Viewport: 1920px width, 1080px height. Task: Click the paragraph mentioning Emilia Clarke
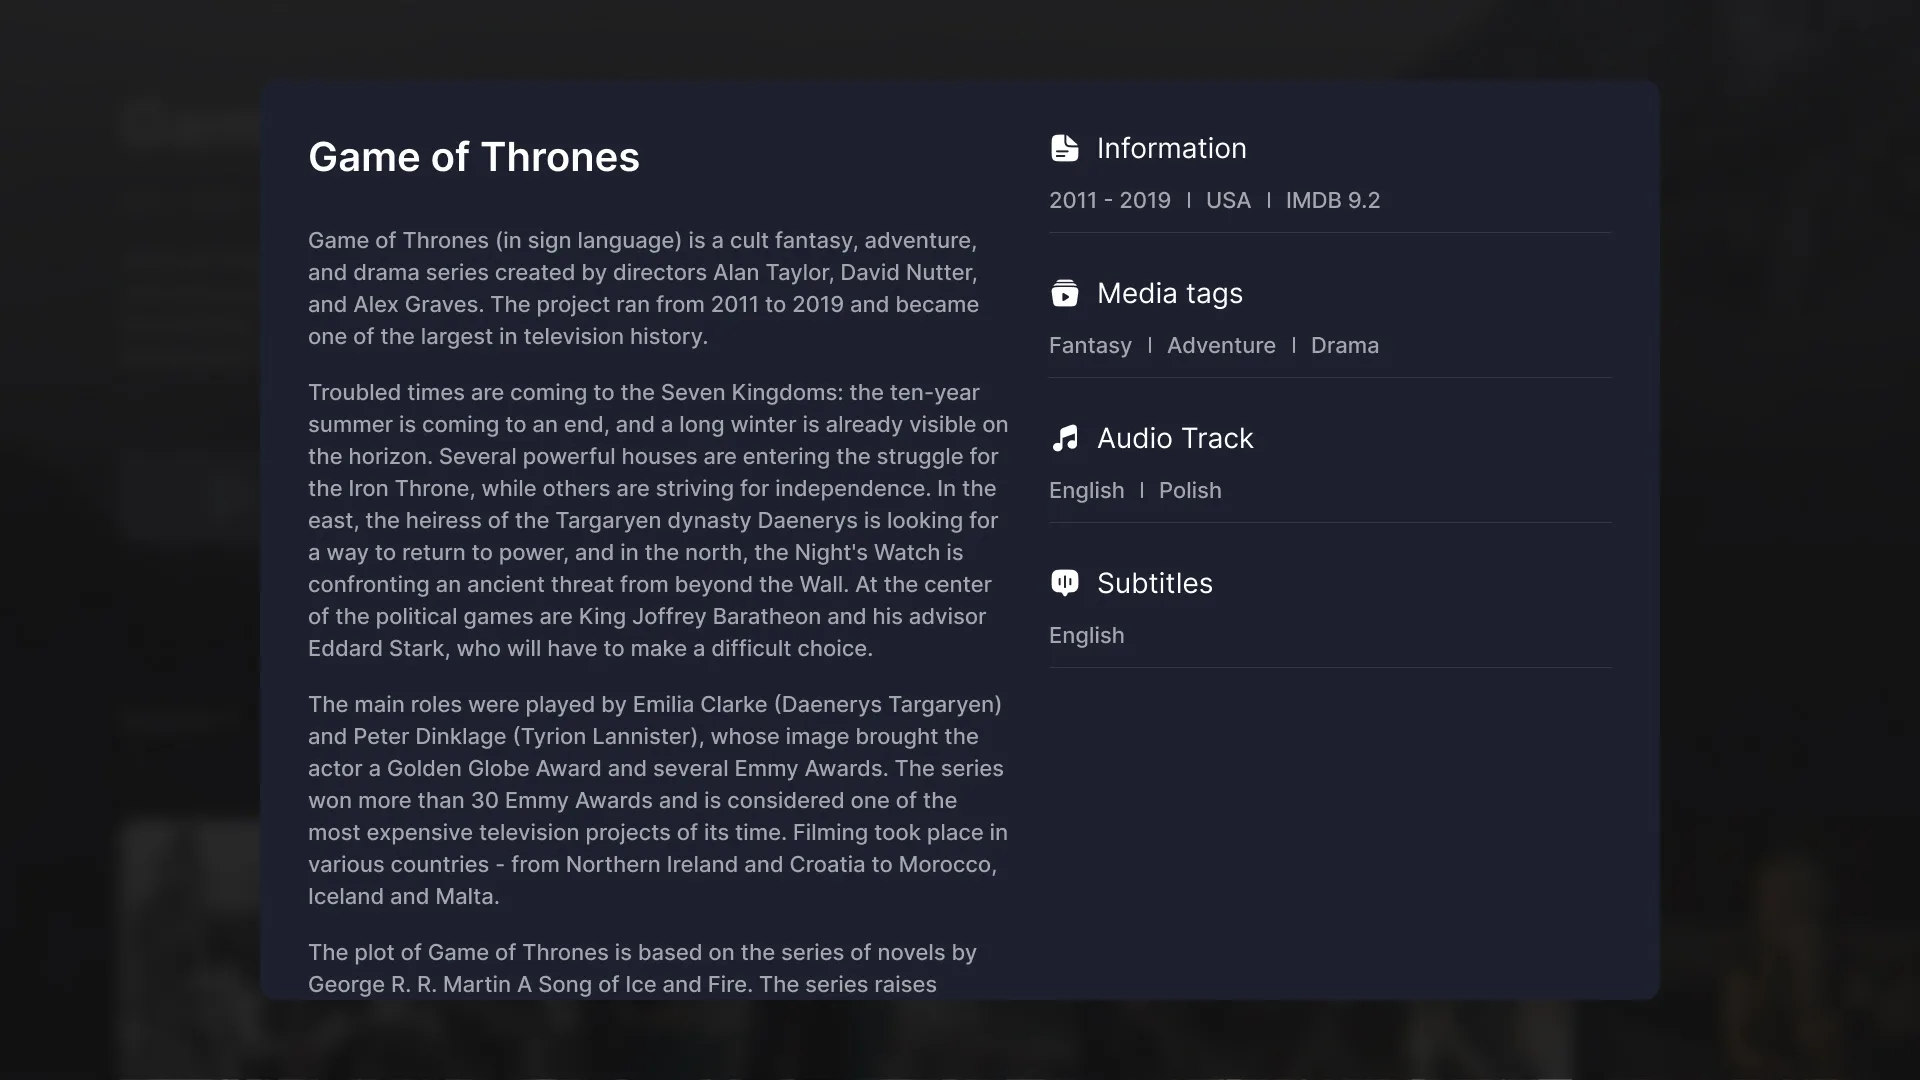tap(655, 800)
